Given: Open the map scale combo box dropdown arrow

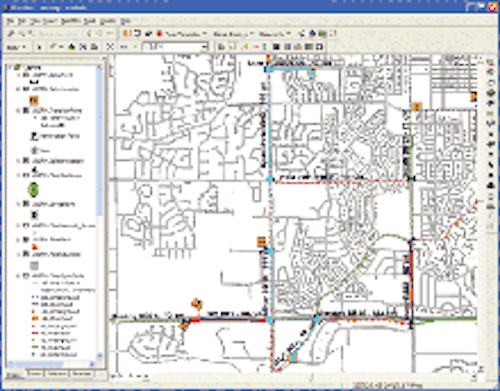Looking at the screenshot, I should pos(205,47).
